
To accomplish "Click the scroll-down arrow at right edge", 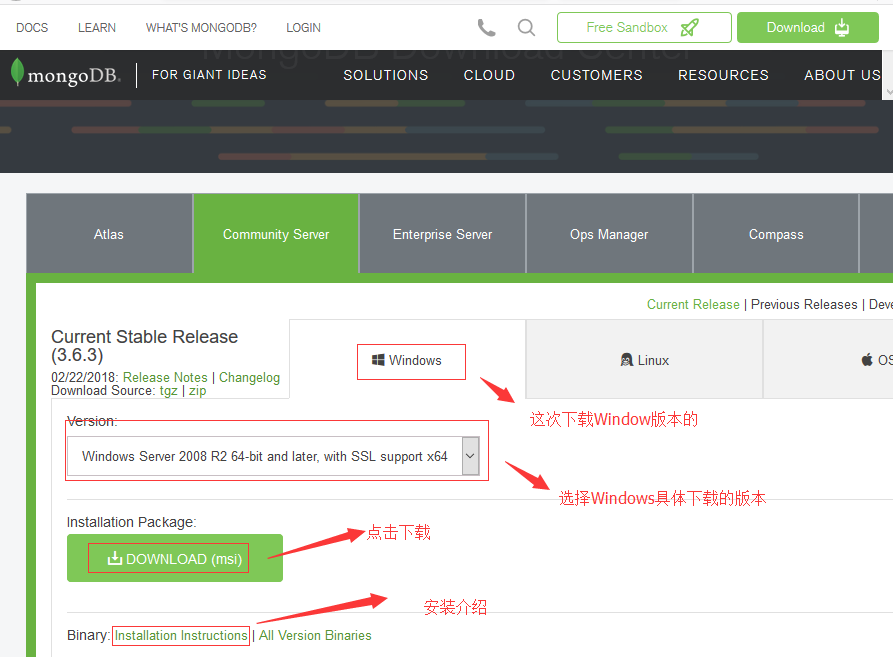I will [x=889, y=92].
